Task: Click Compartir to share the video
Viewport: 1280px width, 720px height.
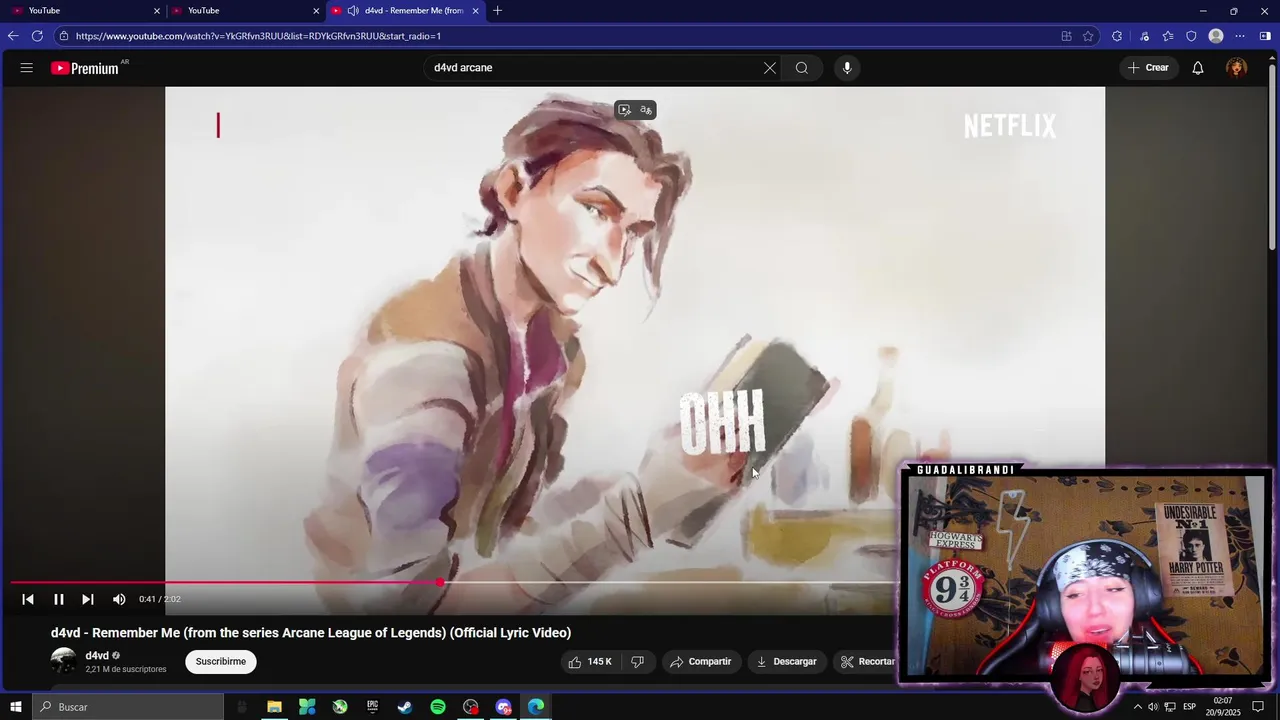Action: pos(700,662)
